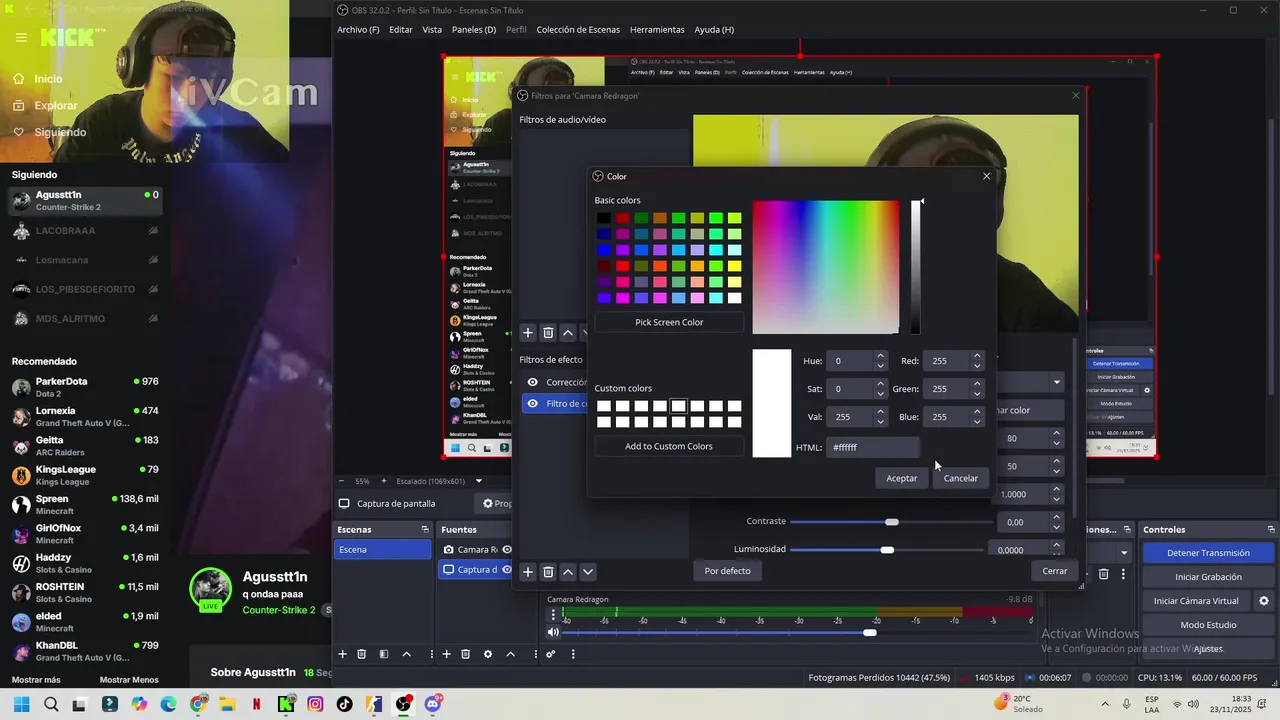The image size is (1280, 720).
Task: Select the black basic color swatch
Action: click(604, 218)
